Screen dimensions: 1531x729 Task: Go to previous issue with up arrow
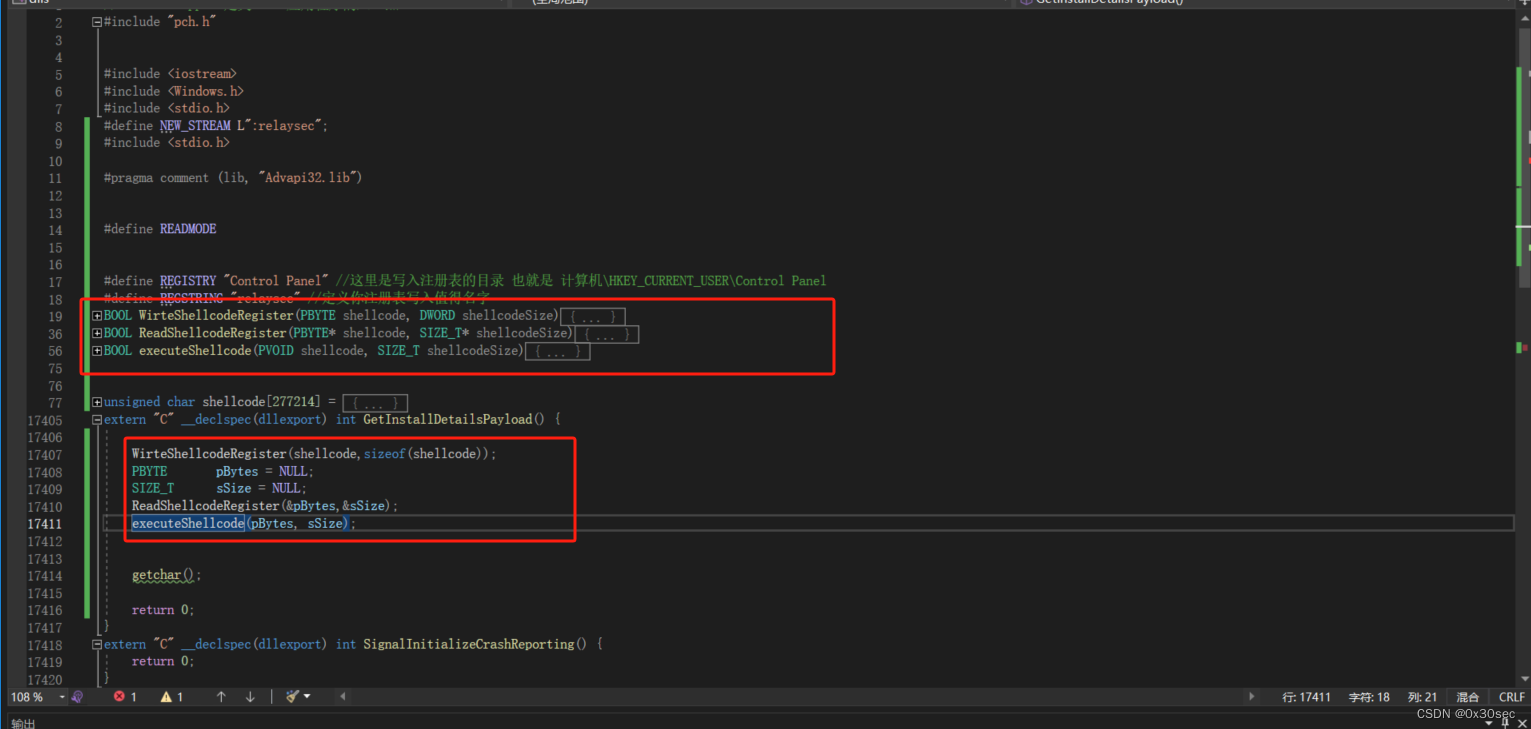[221, 697]
